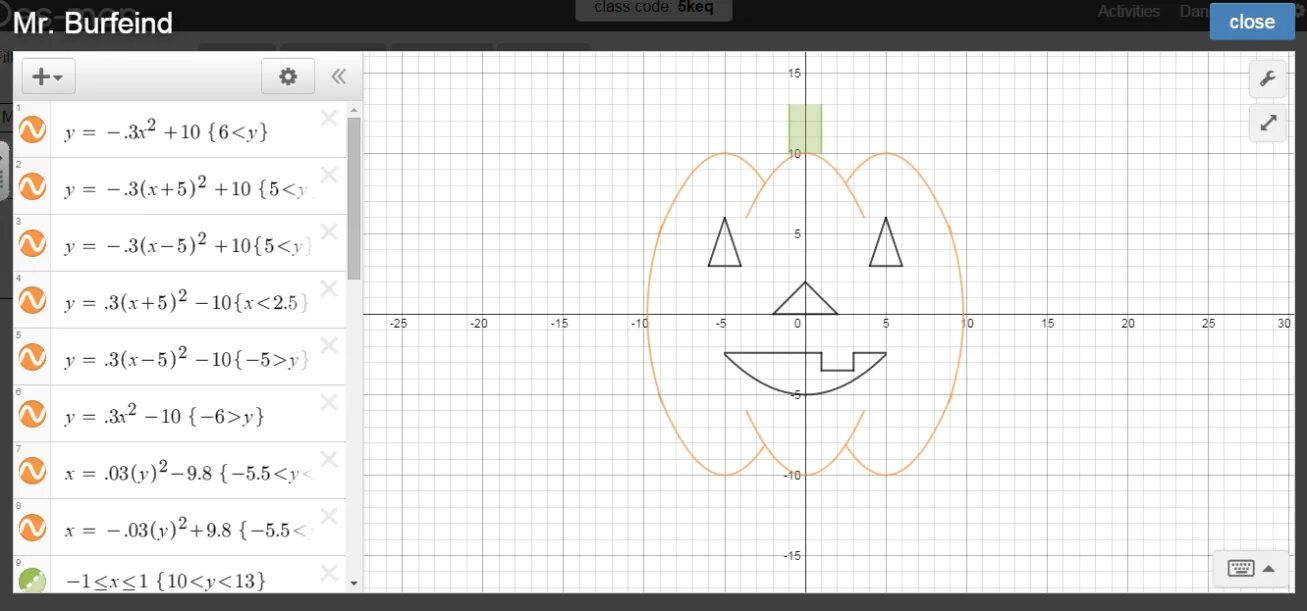1307x611 pixels.
Task: Toggle visibility of expression 4 curve icon
Action: [32, 300]
